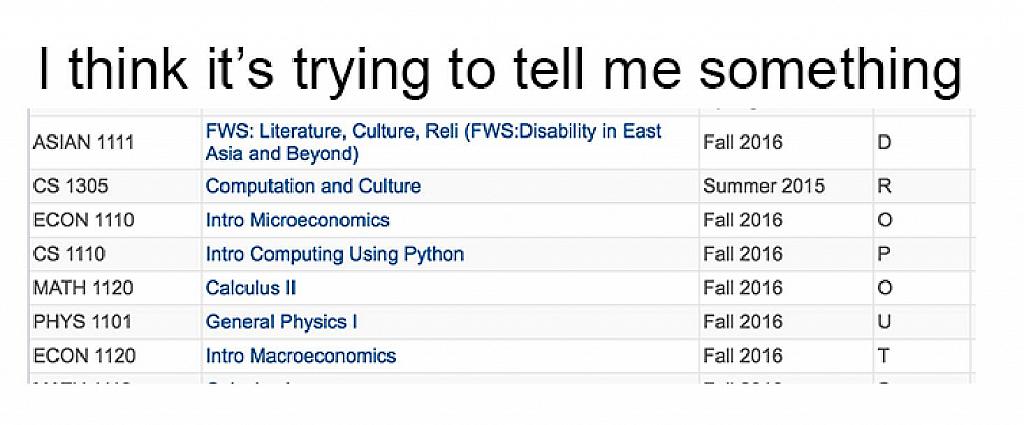This screenshot has width=1024, height=425.
Task: Click the grade P in CS 1110 row
Action: 884,254
